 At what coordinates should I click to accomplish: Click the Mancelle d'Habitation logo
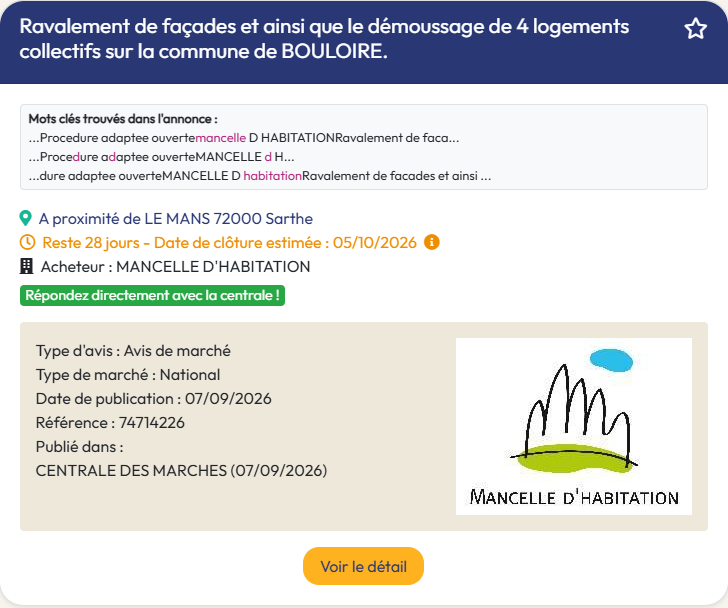coord(574,427)
